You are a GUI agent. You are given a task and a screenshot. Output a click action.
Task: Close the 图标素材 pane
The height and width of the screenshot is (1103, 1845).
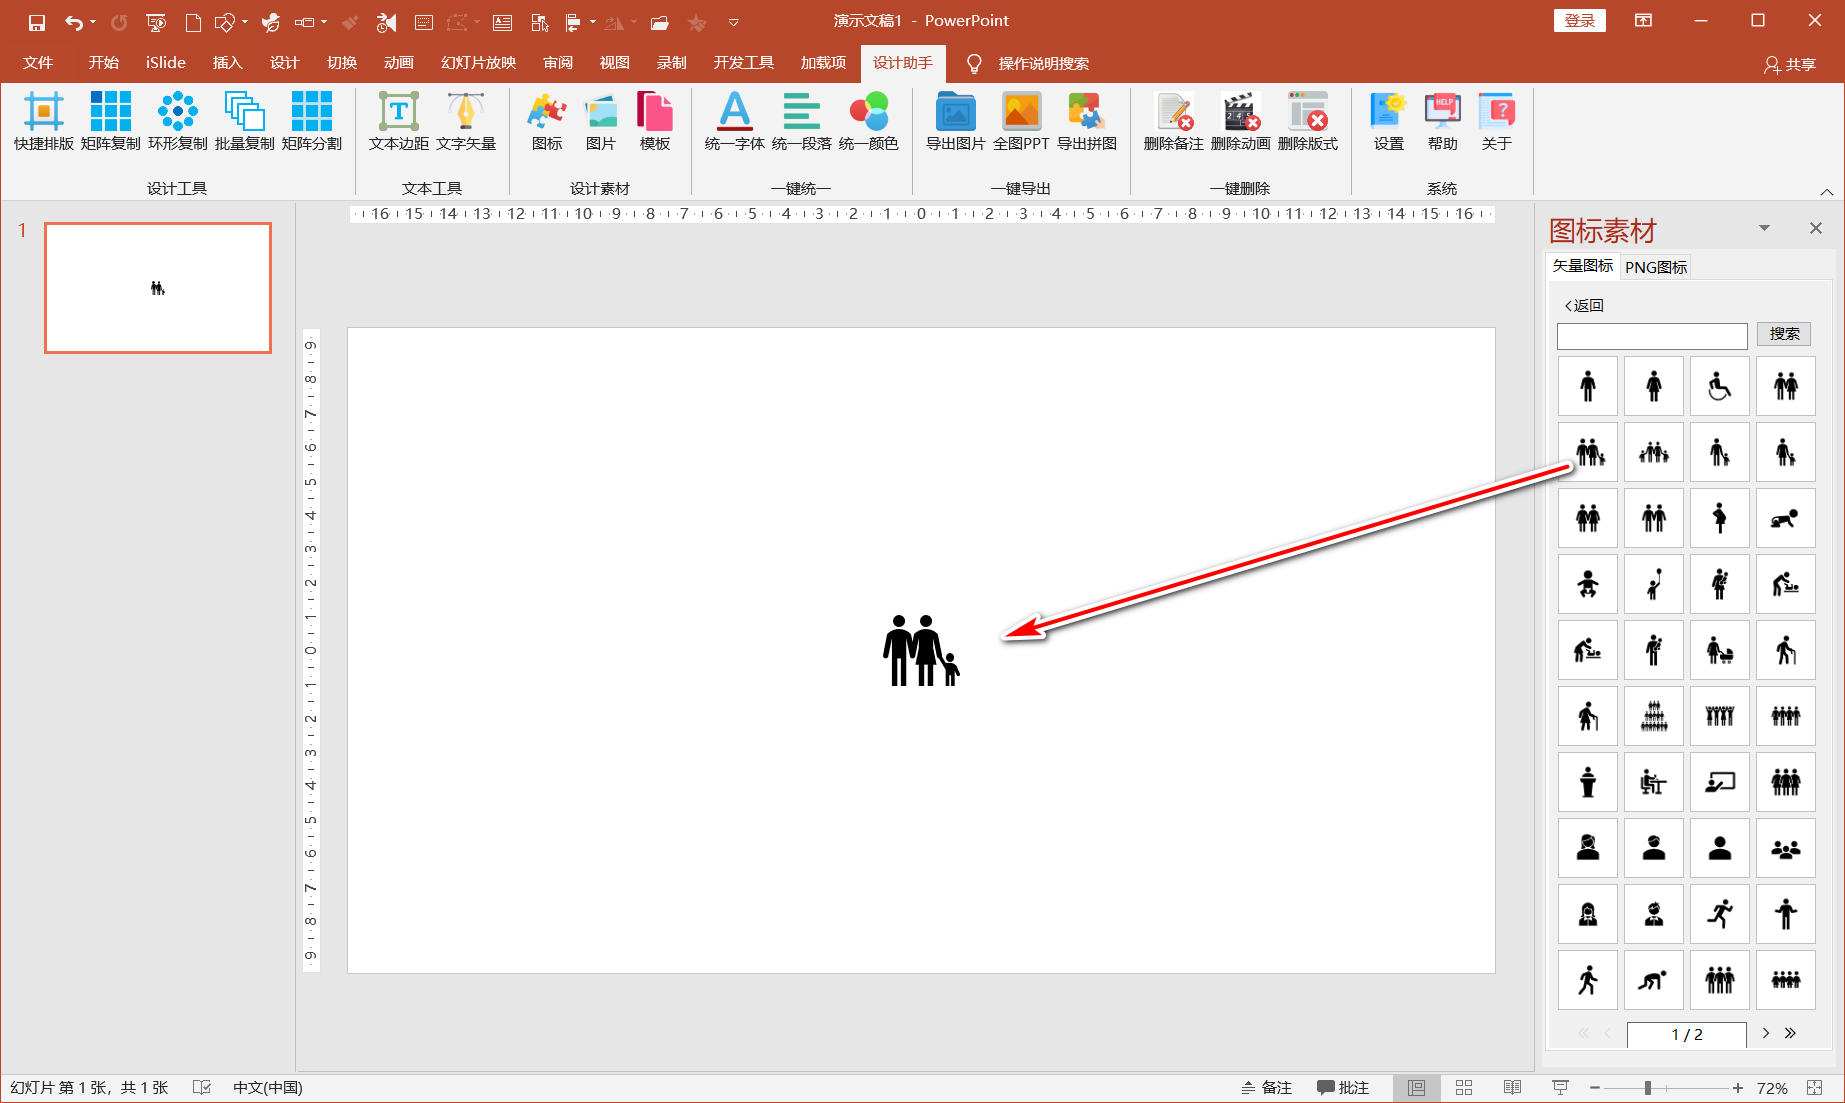click(1816, 229)
